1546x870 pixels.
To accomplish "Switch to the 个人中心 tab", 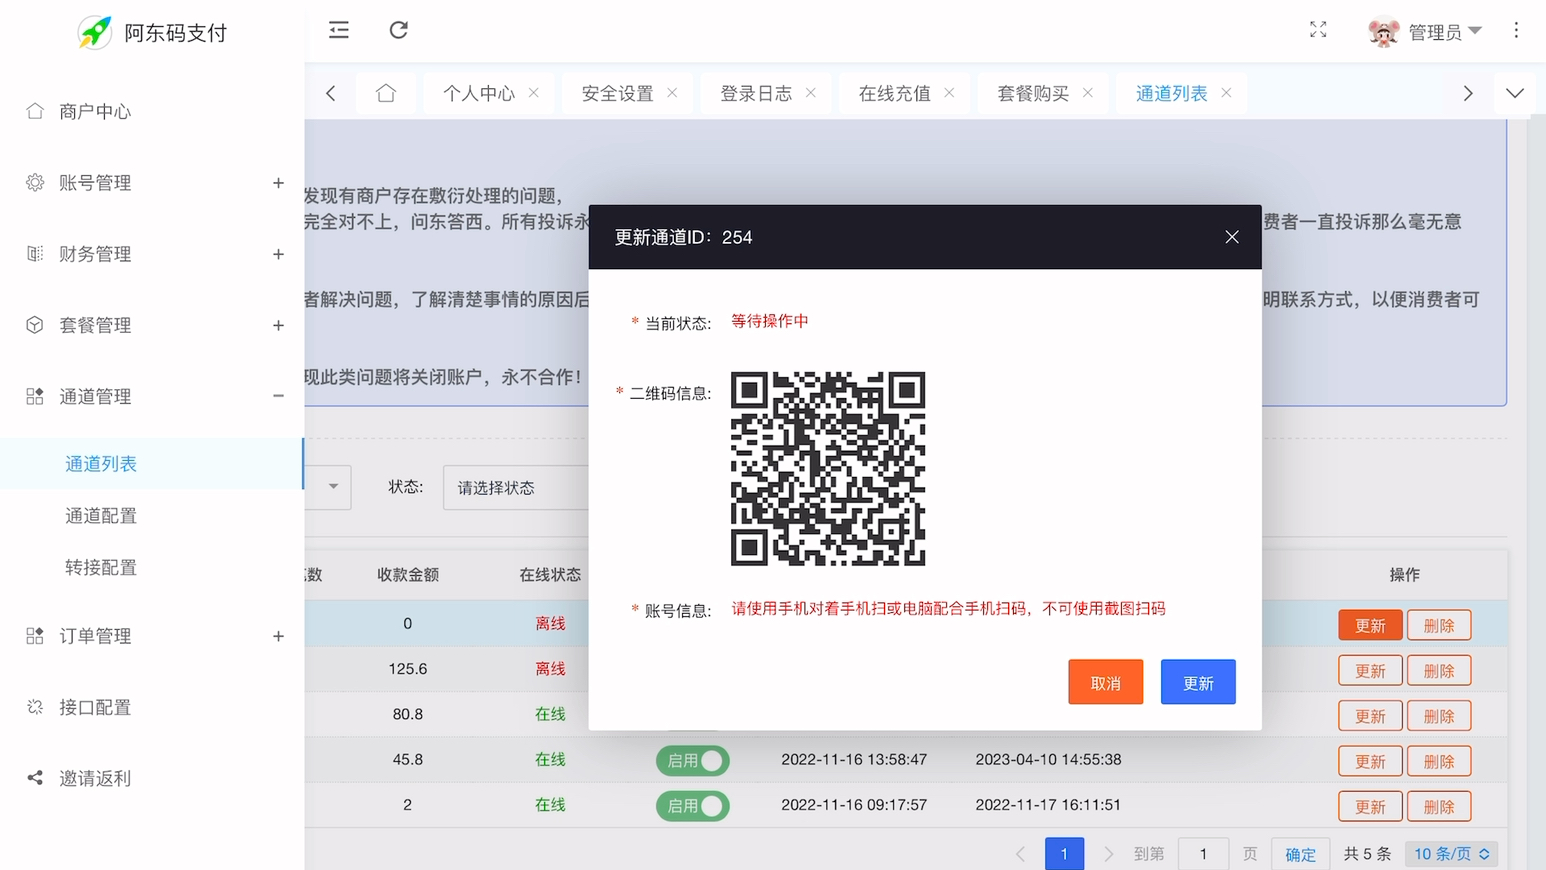I will click(479, 93).
